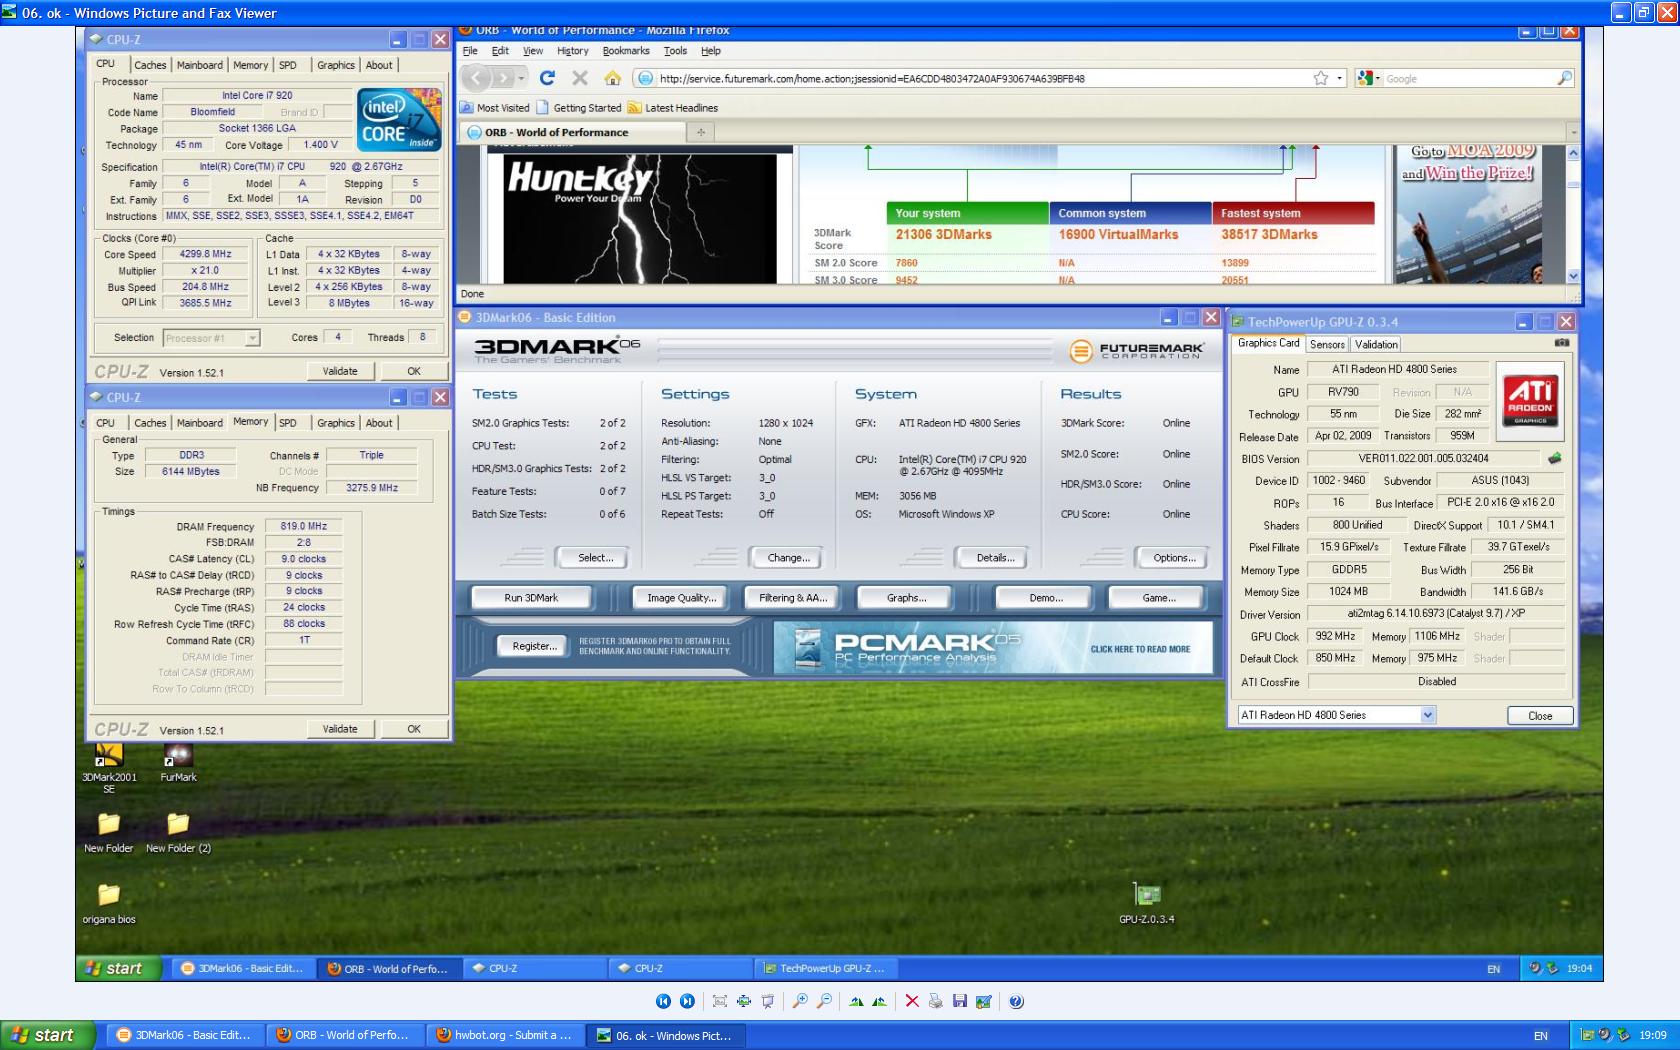This screenshot has height=1050, width=1680.
Task: Click Firefox Stop loading icon
Action: click(580, 78)
